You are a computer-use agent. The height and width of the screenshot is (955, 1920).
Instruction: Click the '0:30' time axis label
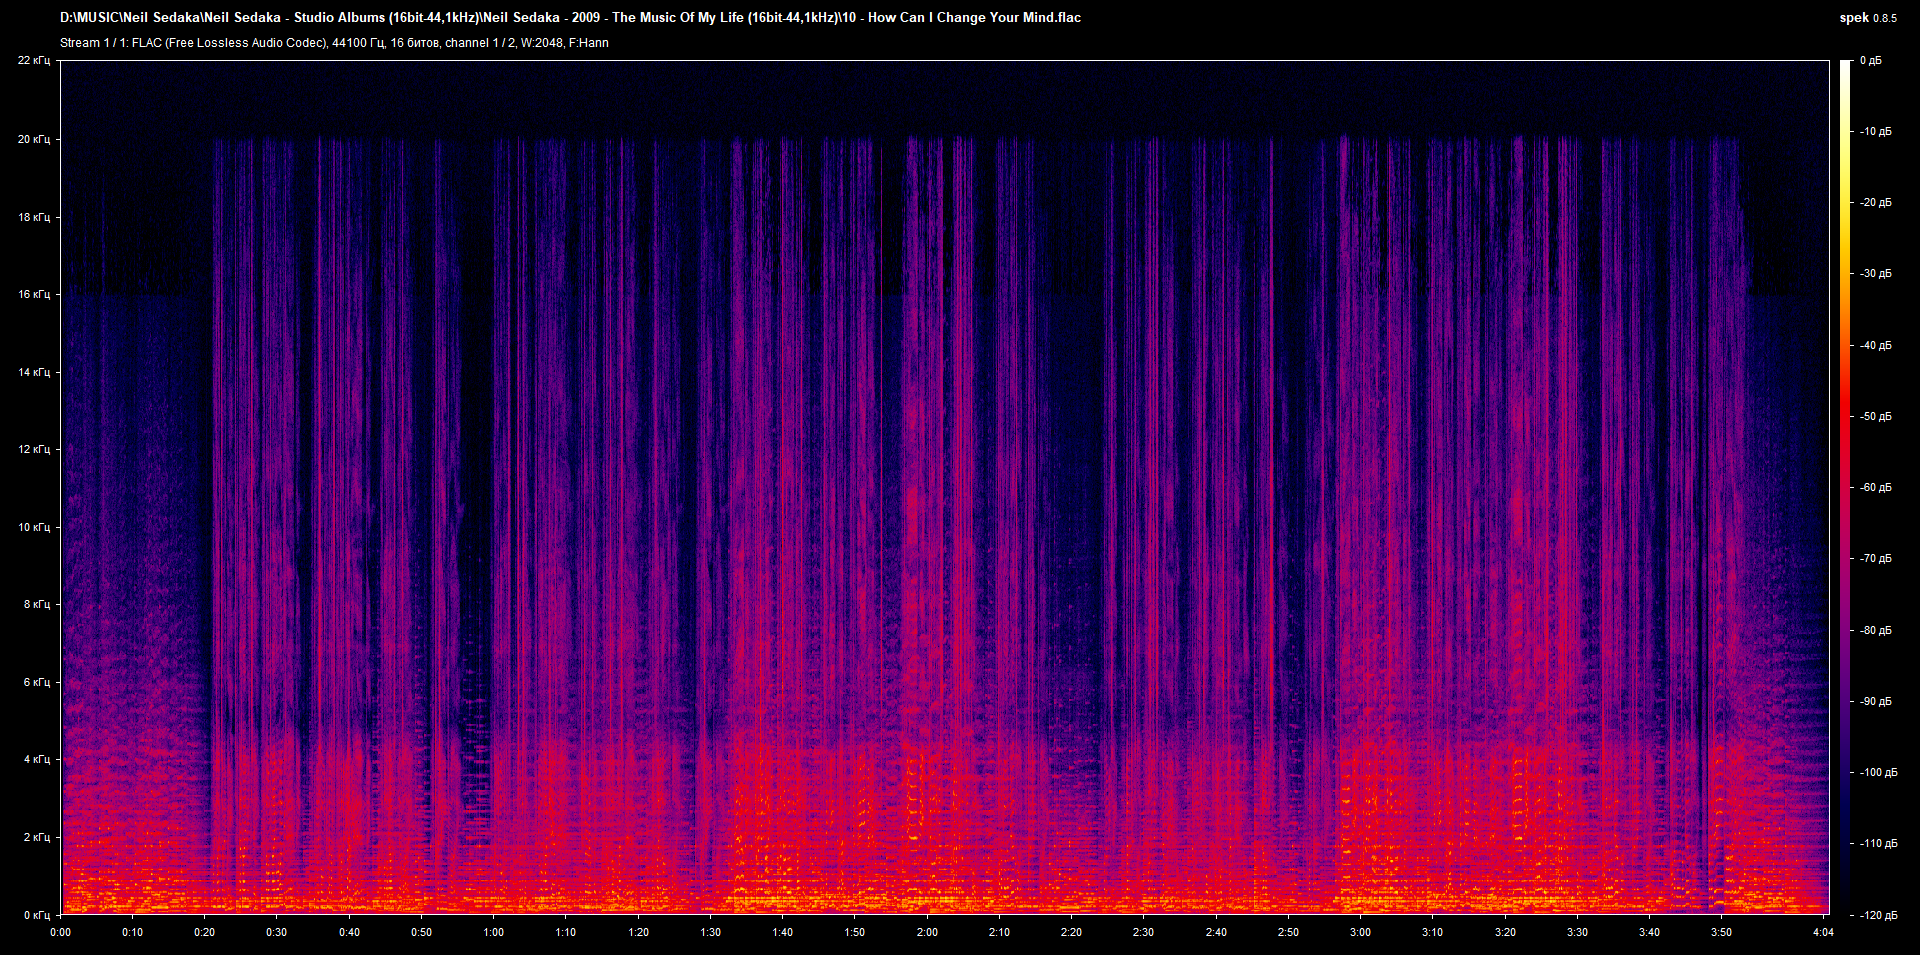coord(277,933)
